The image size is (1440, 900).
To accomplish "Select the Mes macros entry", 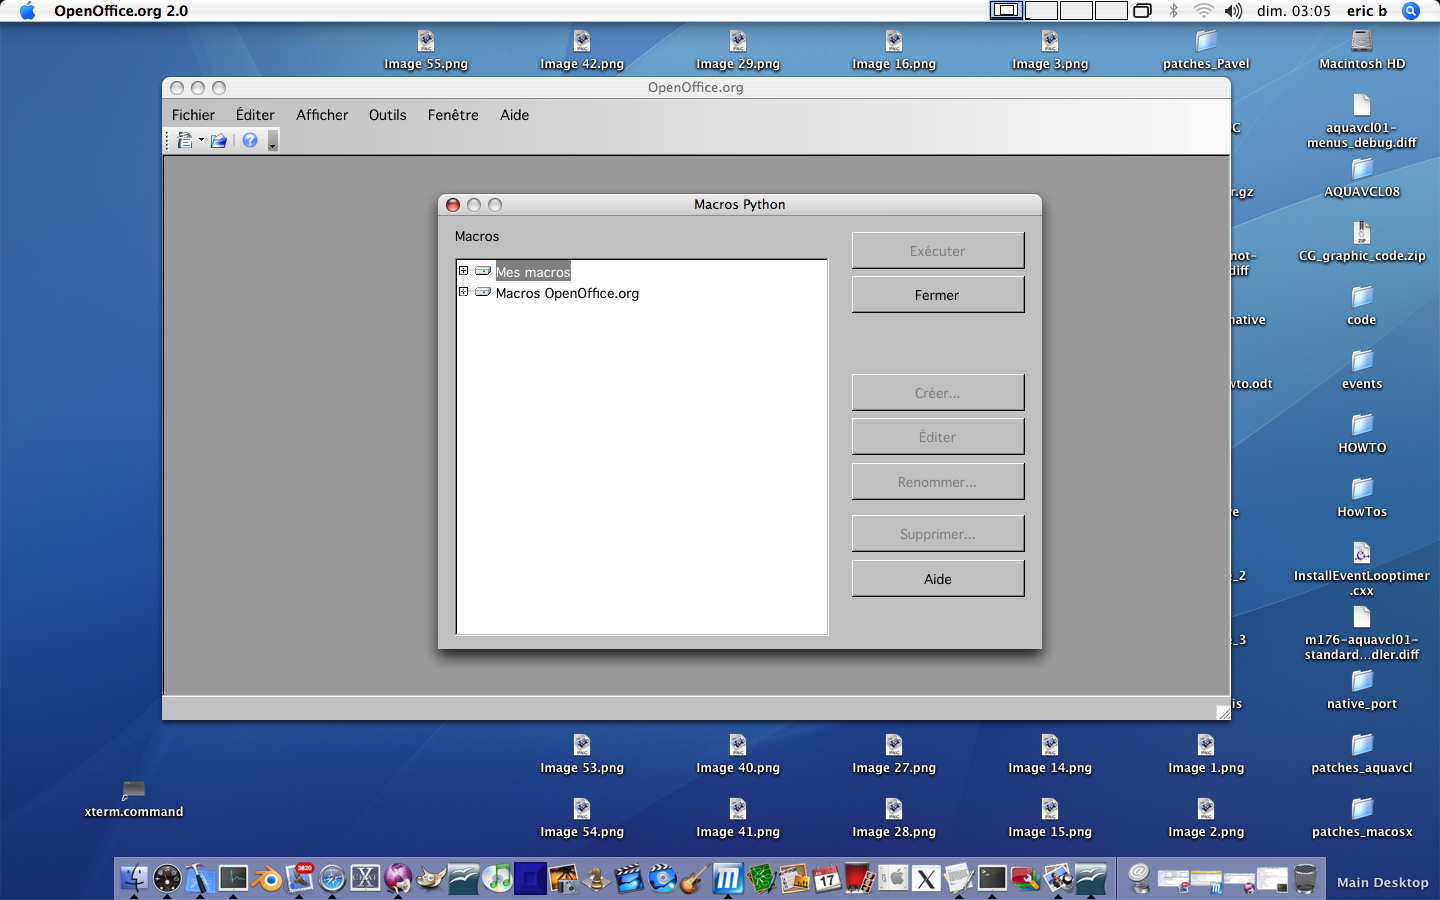I will [533, 272].
